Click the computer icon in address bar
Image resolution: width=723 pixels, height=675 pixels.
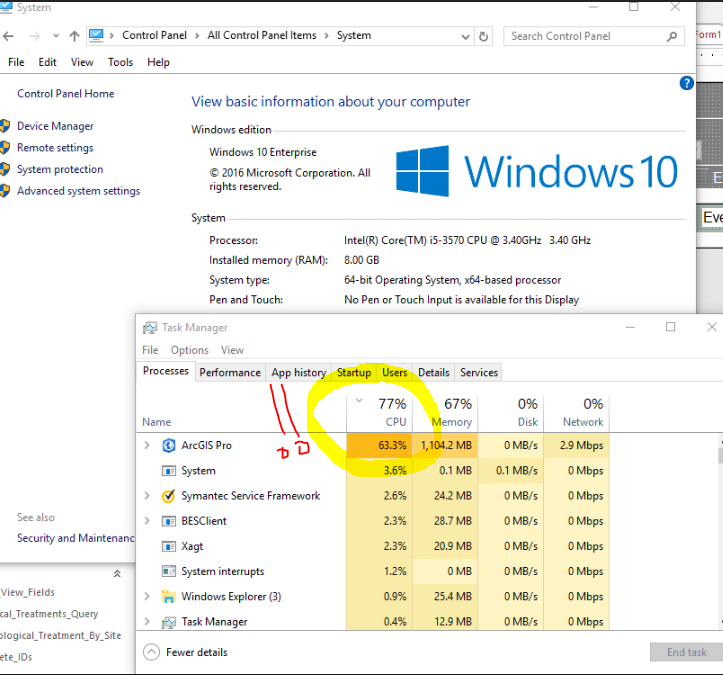(96, 36)
